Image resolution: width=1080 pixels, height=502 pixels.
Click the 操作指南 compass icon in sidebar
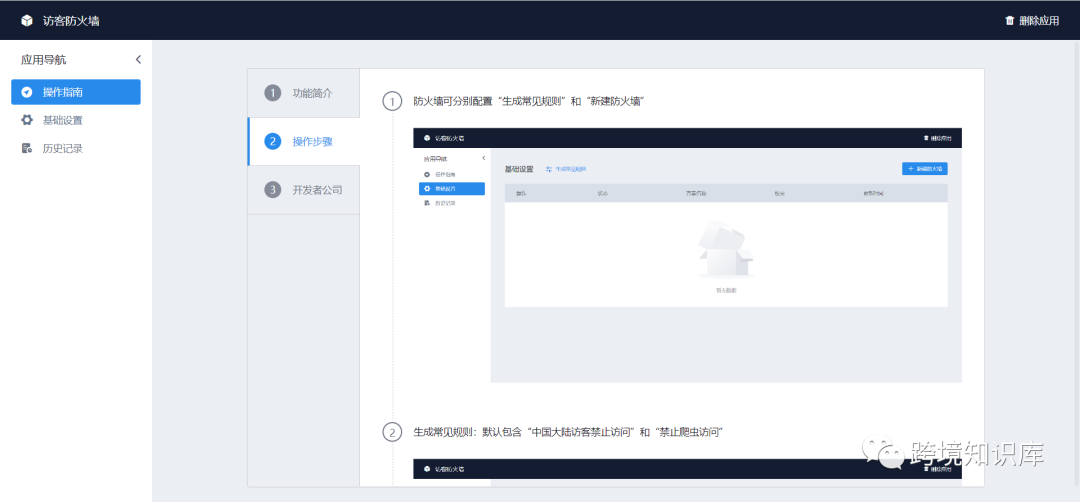click(x=27, y=92)
